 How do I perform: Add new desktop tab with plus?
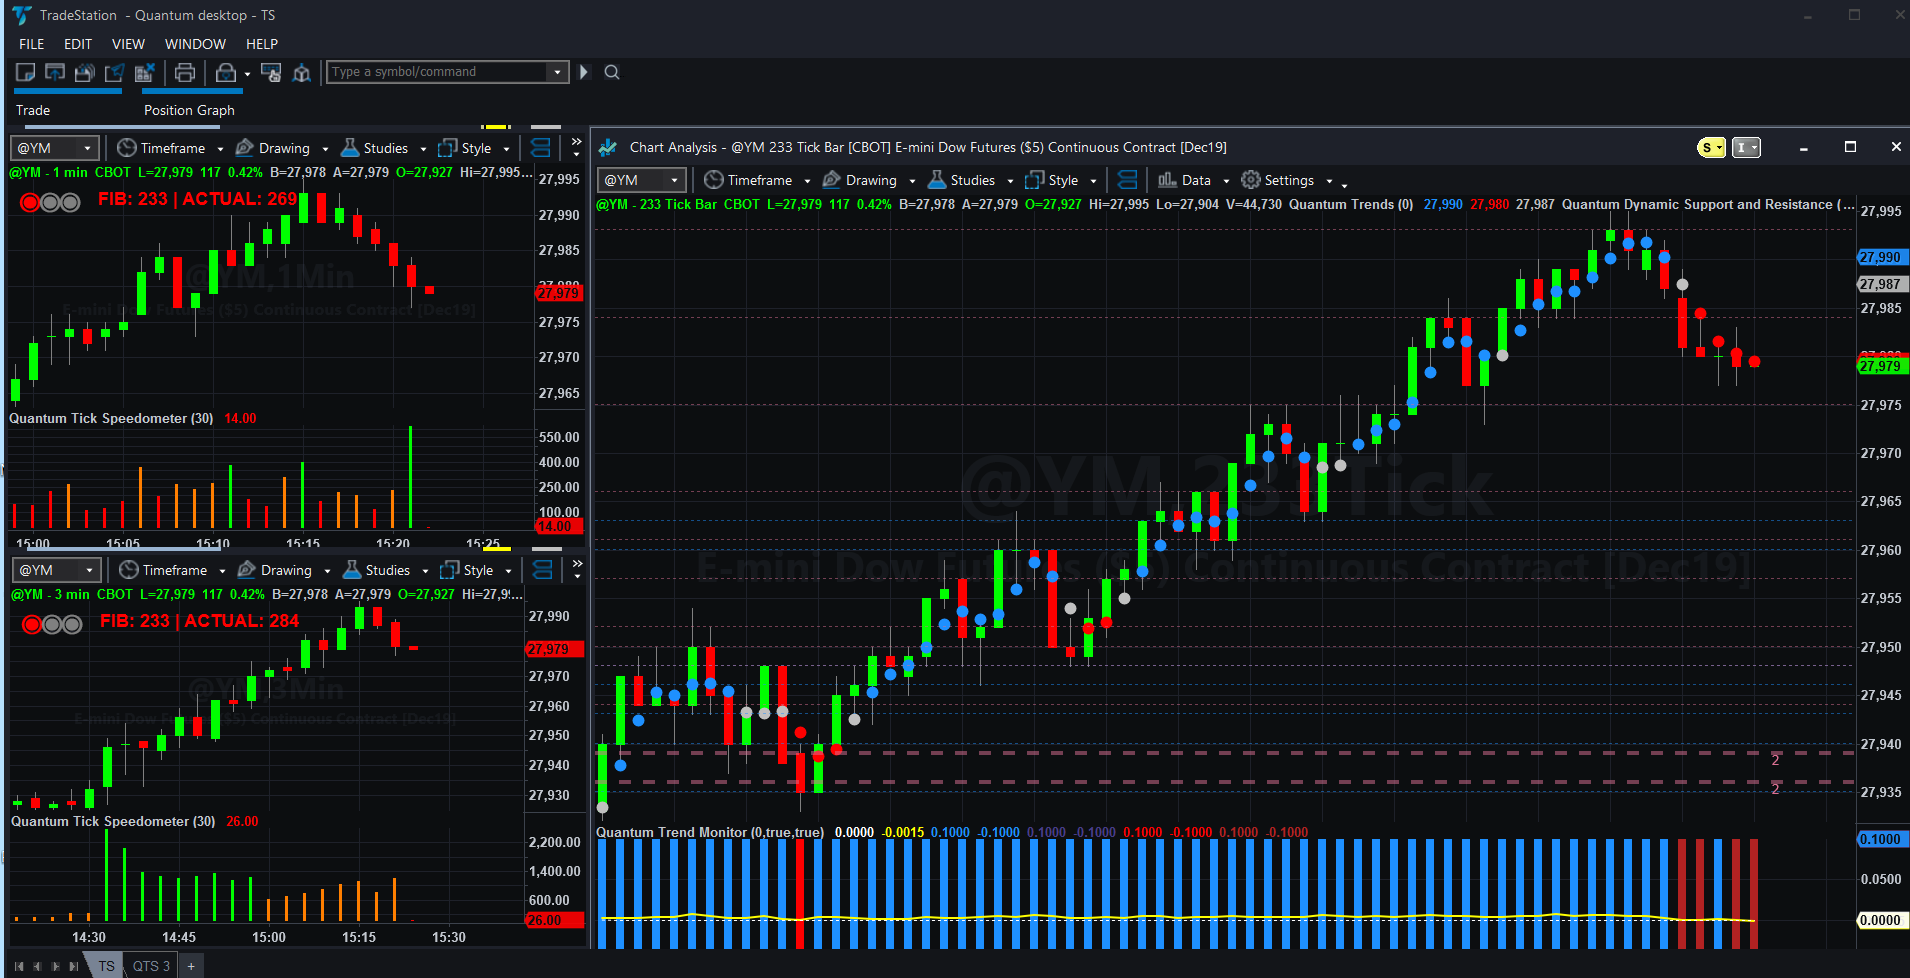tap(191, 966)
